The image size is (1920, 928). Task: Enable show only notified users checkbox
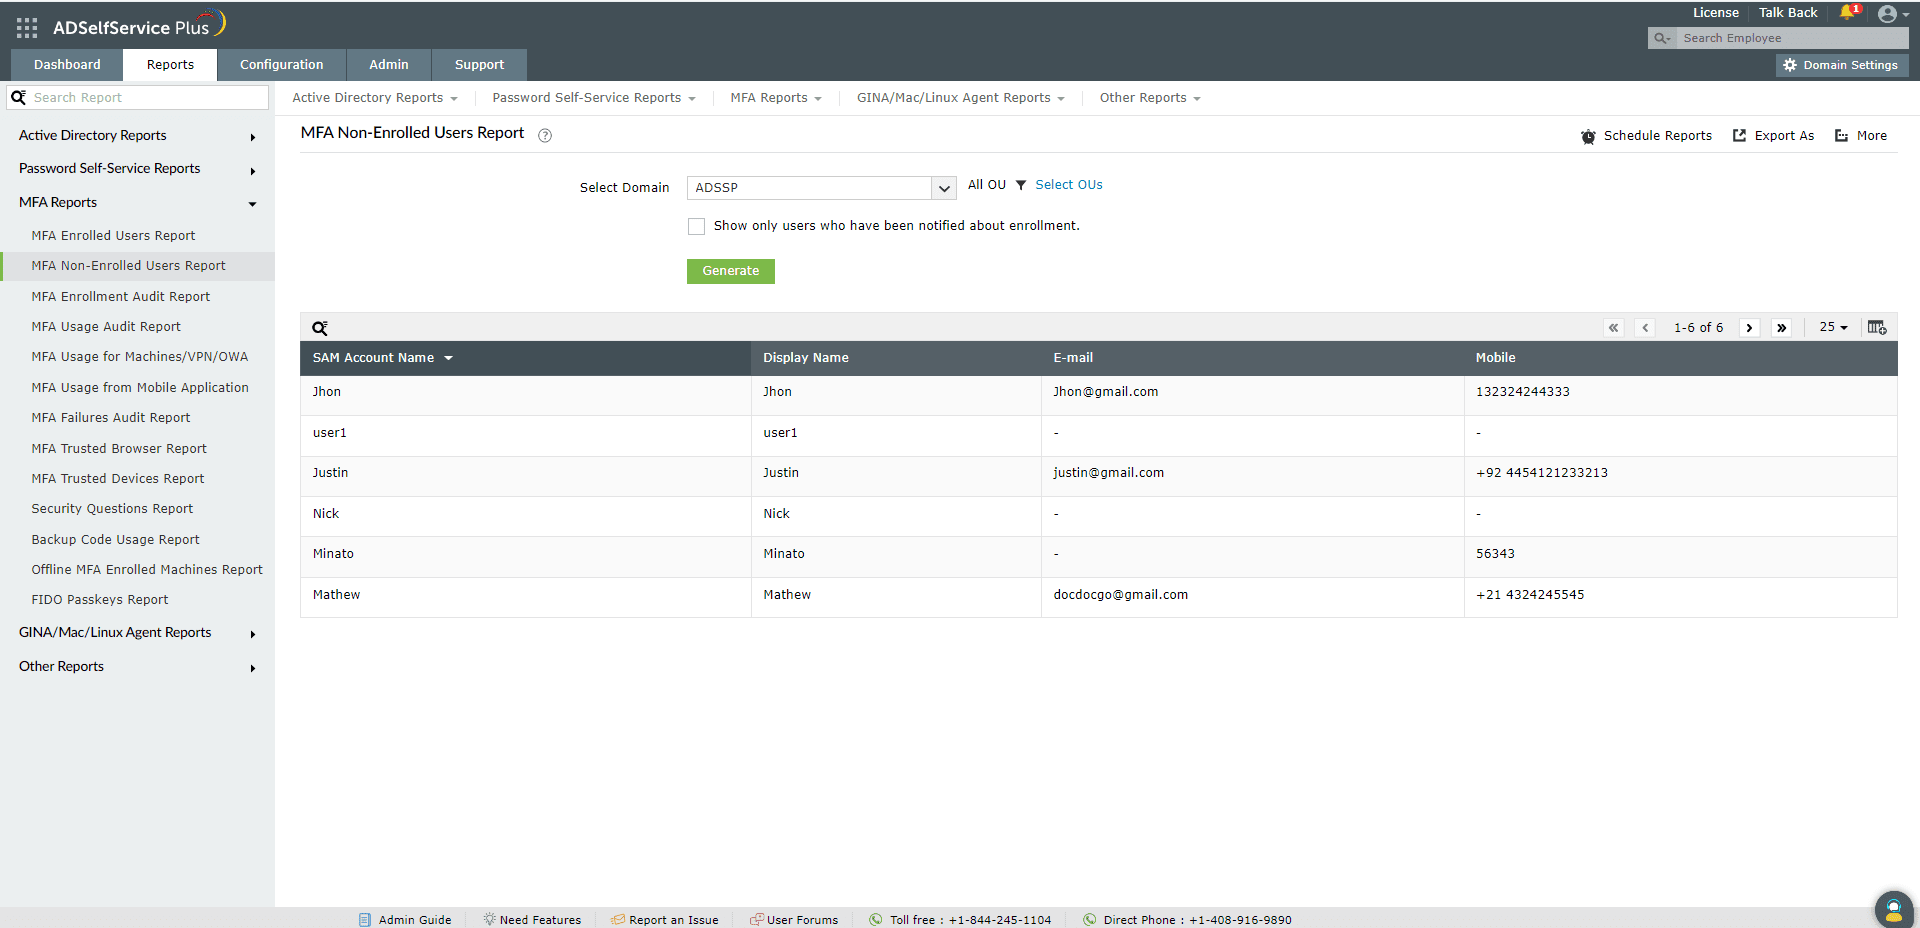tap(696, 227)
